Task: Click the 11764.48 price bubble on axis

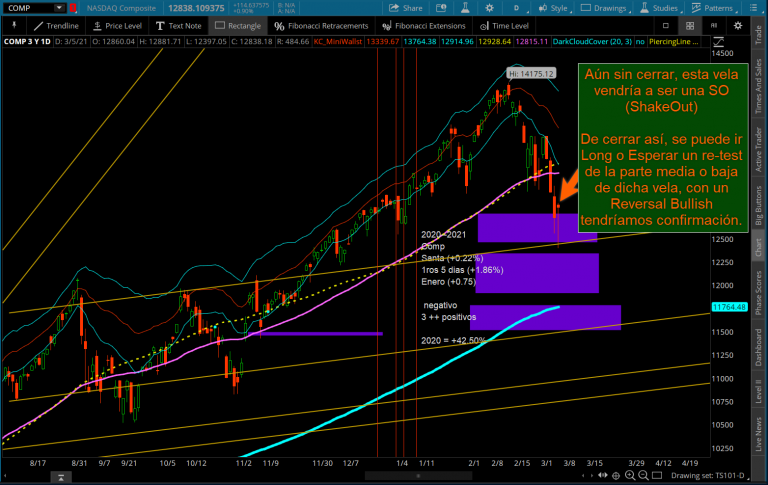Action: click(729, 307)
